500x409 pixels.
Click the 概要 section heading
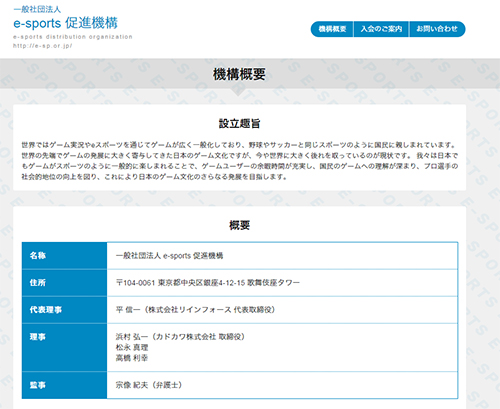pyautogui.click(x=239, y=225)
